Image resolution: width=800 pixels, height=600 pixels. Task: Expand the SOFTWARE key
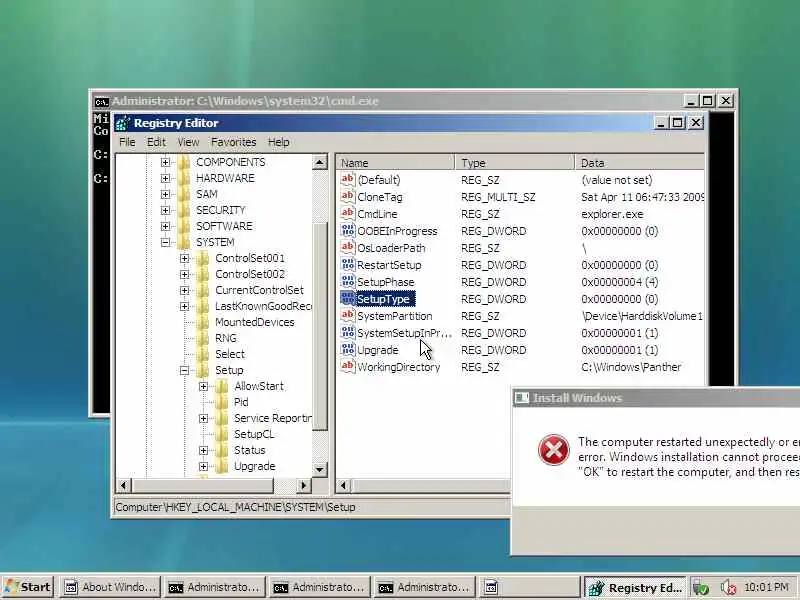[165, 226]
